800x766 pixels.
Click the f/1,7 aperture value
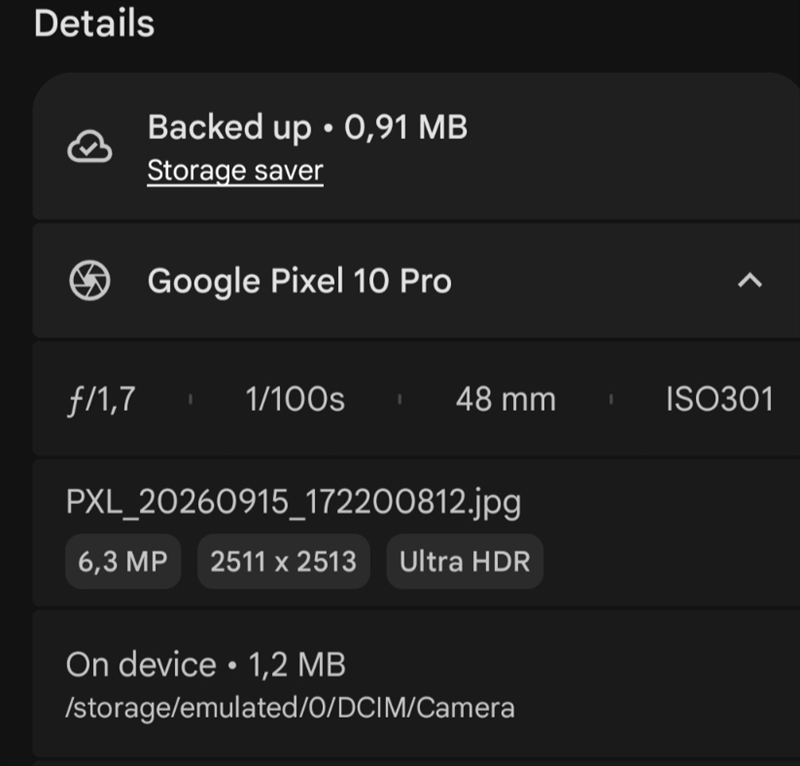(102, 399)
